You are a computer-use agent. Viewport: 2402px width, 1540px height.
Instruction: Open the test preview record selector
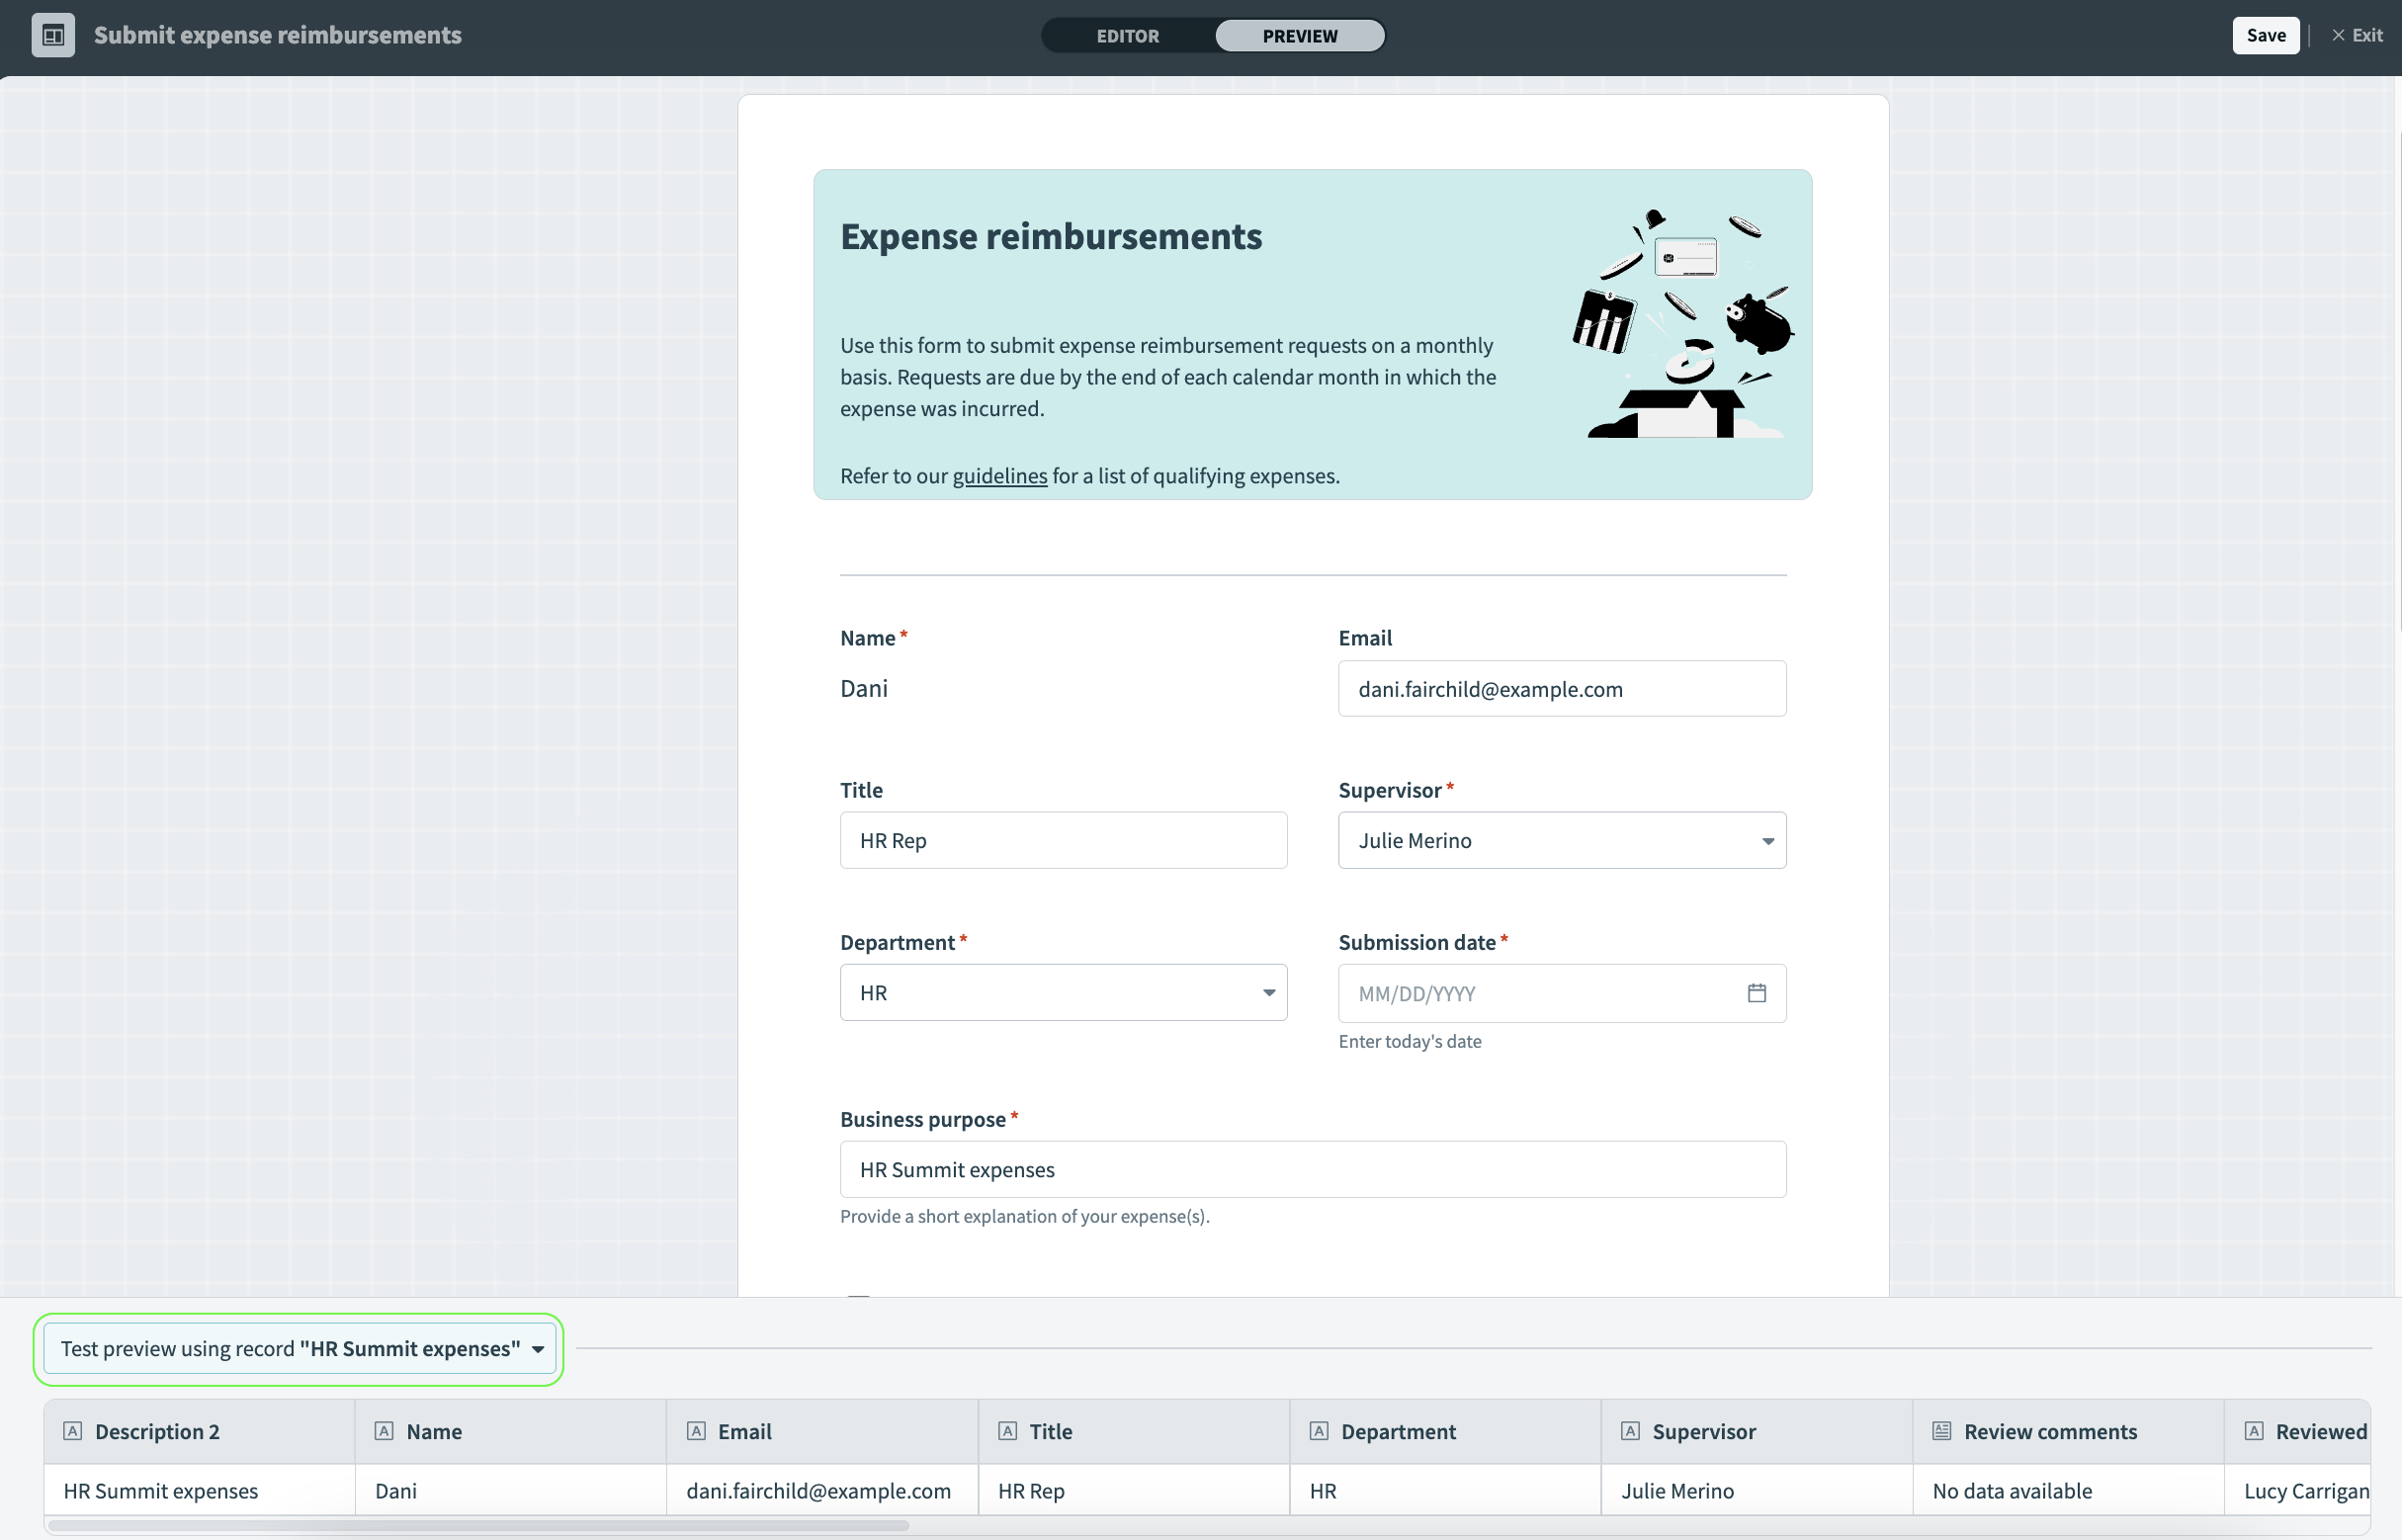pos(299,1349)
